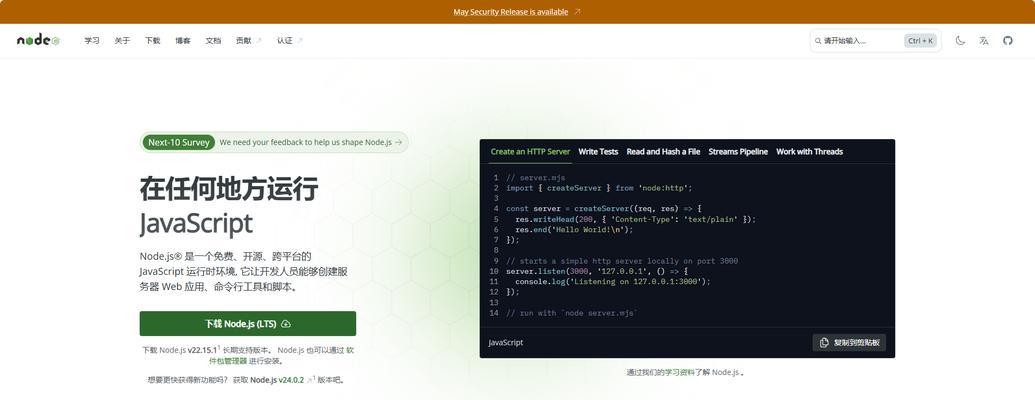Open the 学习 navigation item
The height and width of the screenshot is (400, 1035).
pyautogui.click(x=92, y=41)
